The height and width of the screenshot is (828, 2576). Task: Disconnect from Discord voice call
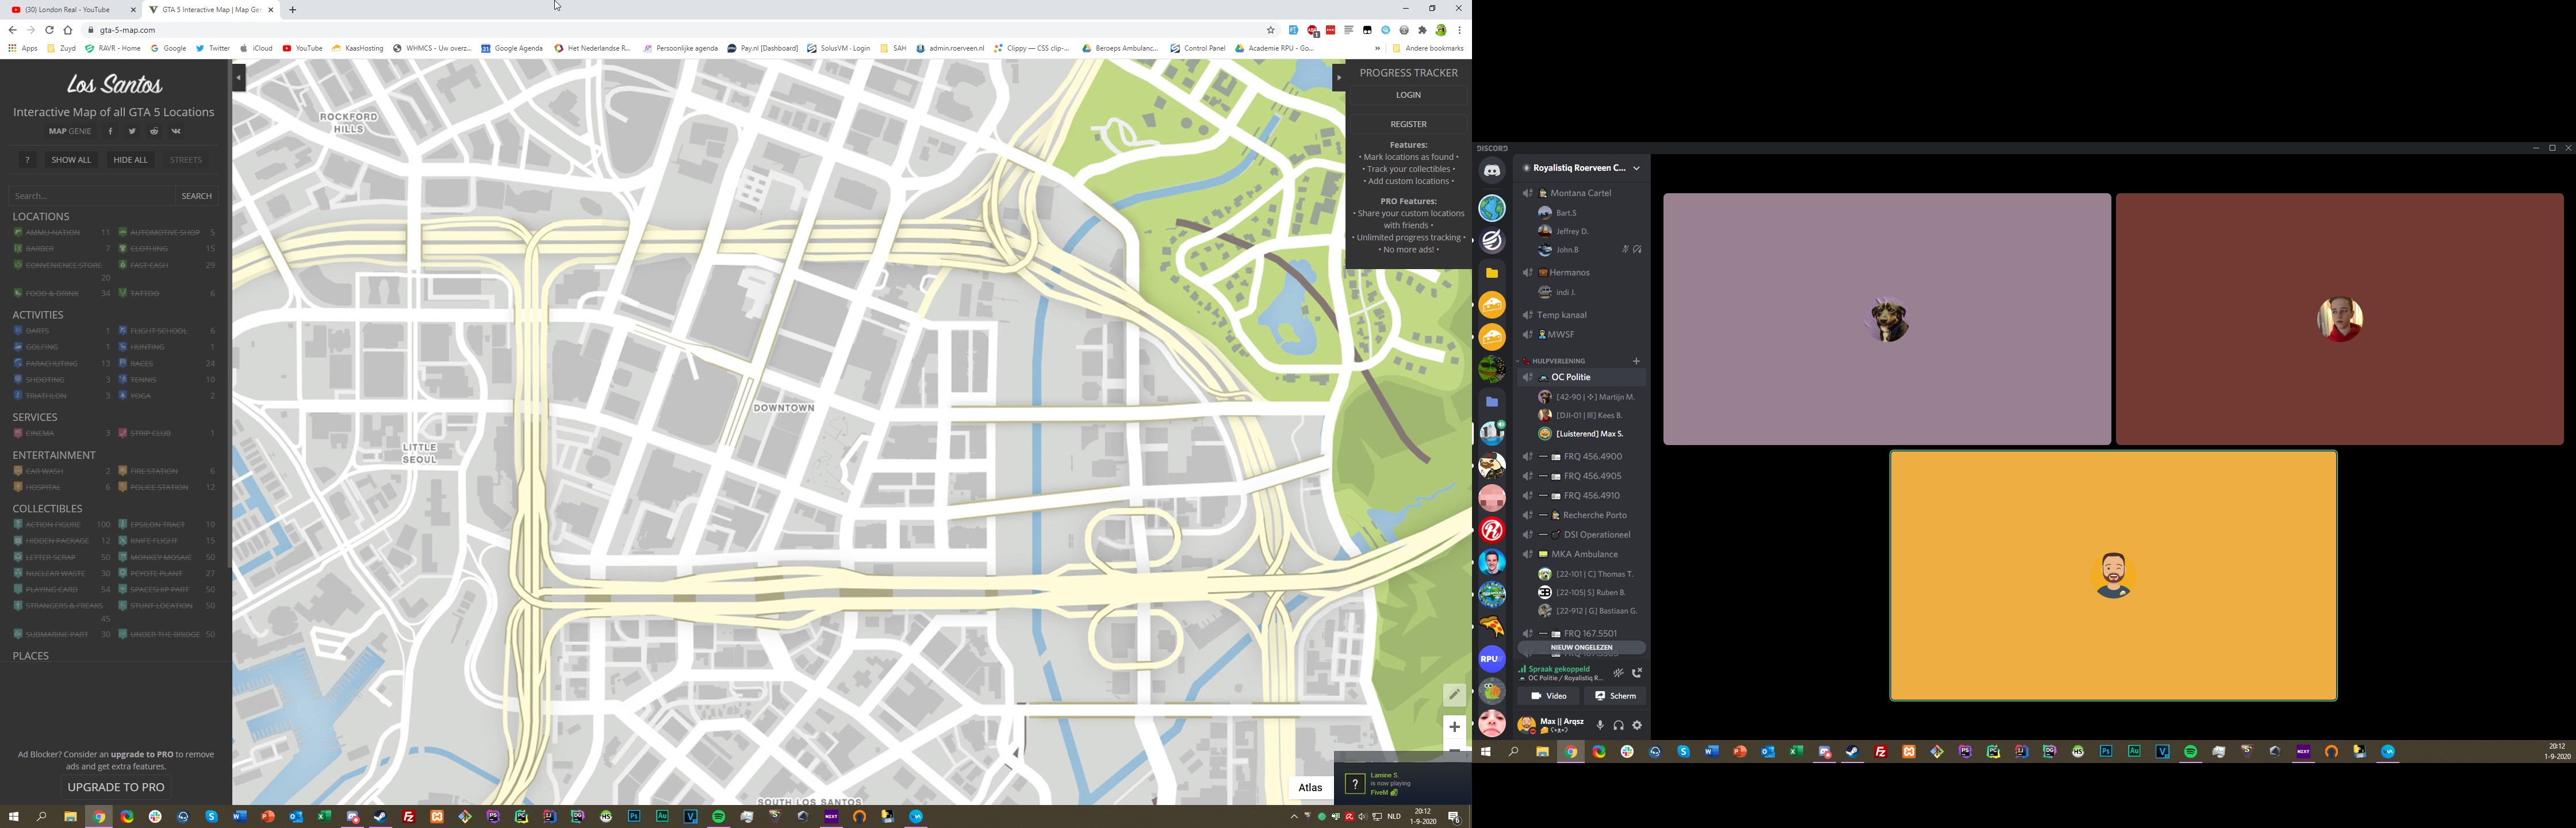click(1637, 673)
